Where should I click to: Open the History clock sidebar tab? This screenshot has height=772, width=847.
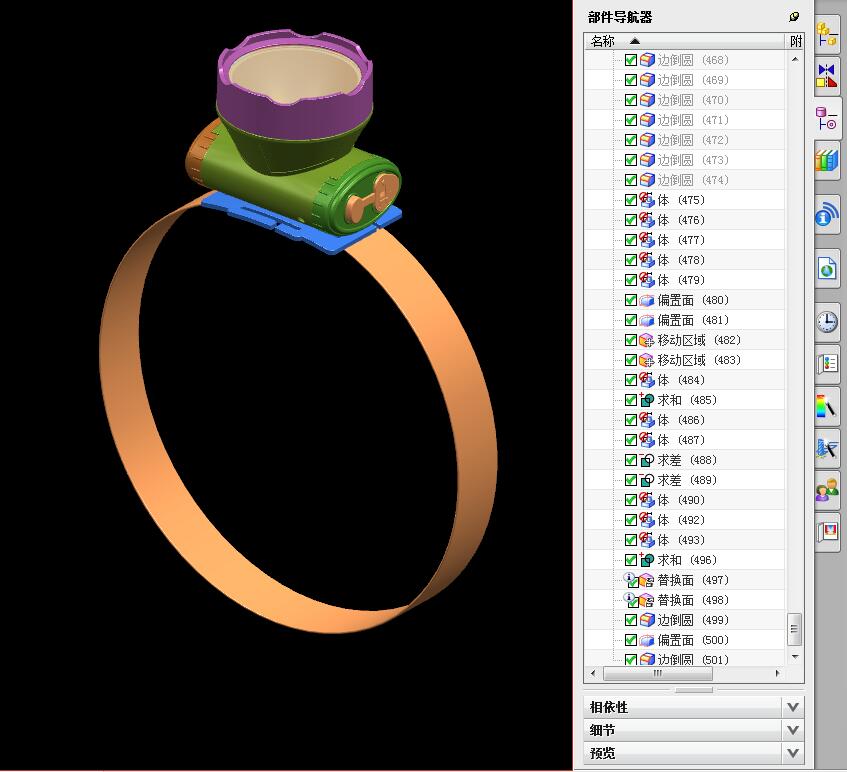coord(826,322)
